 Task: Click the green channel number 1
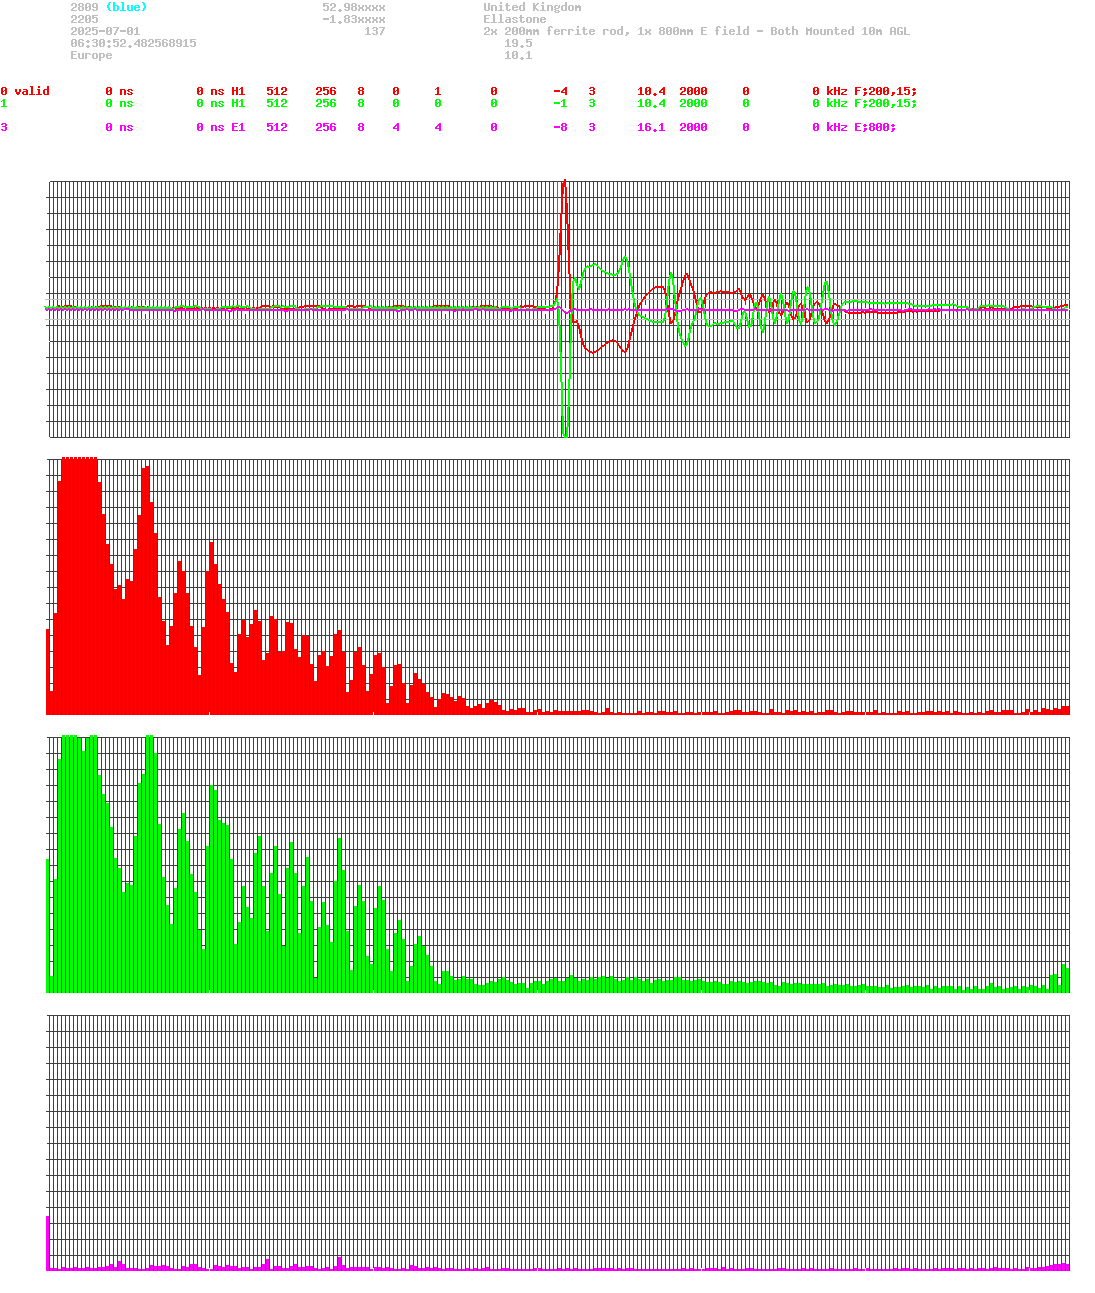[x=4, y=103]
